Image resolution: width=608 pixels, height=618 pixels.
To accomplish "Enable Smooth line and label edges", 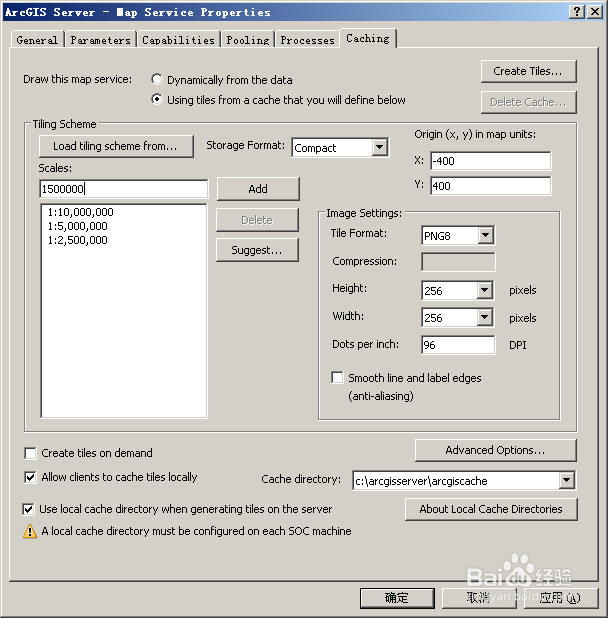I will (337, 378).
